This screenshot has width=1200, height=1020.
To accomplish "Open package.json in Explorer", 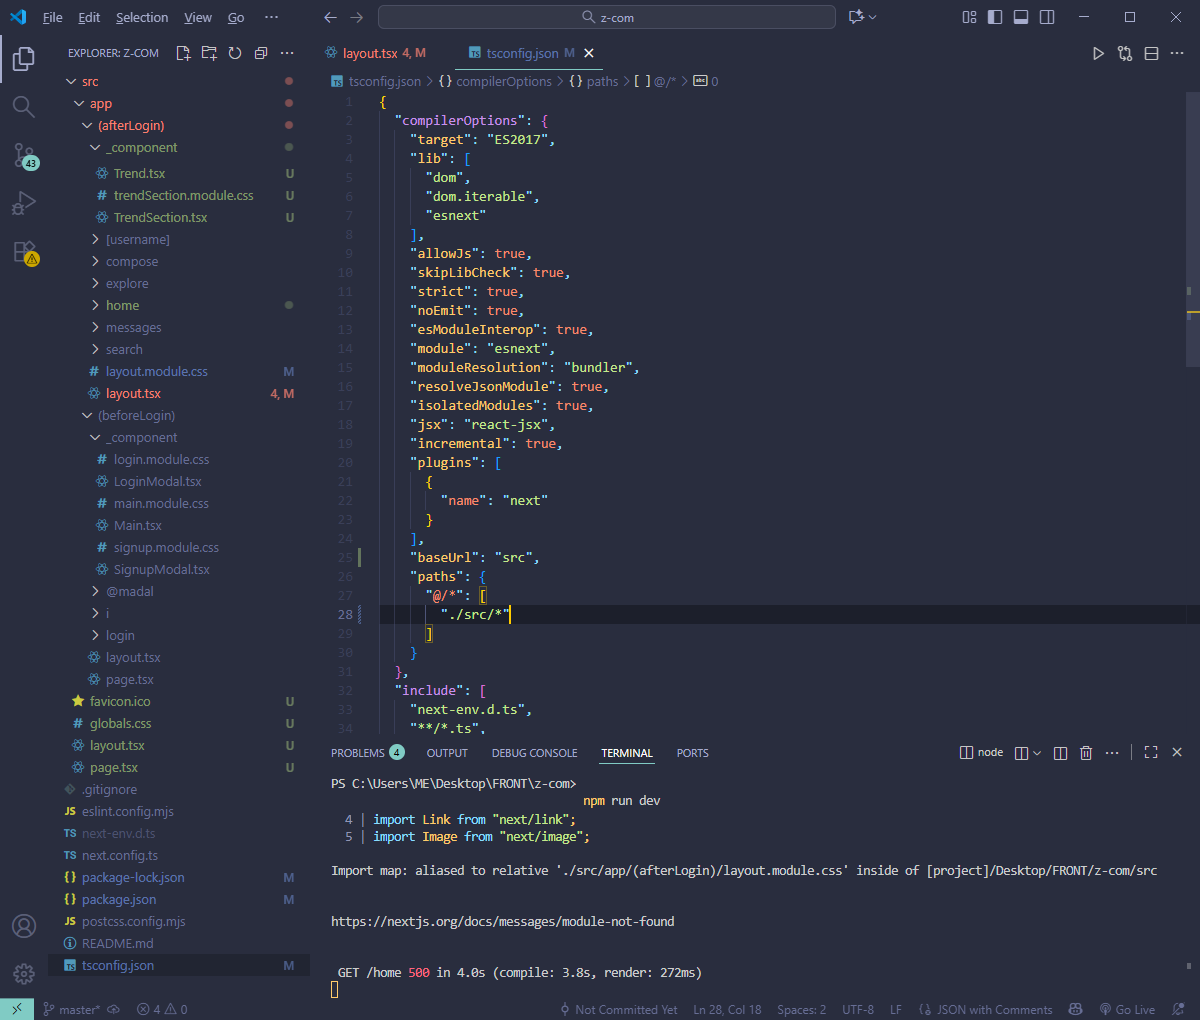I will point(119,899).
